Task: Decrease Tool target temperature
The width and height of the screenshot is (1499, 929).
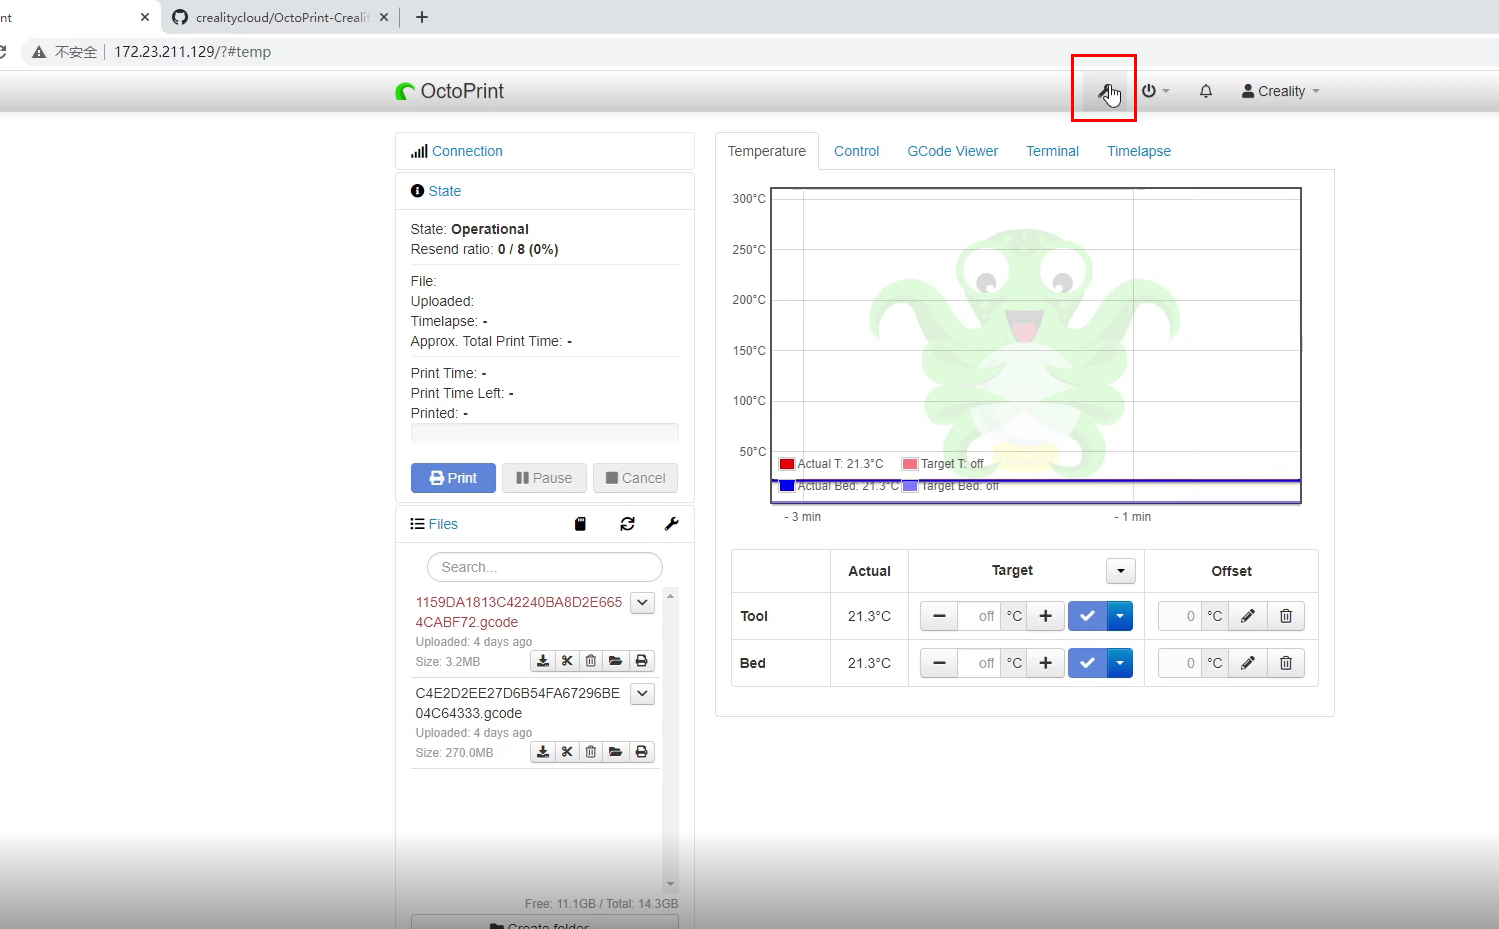Action: point(939,616)
